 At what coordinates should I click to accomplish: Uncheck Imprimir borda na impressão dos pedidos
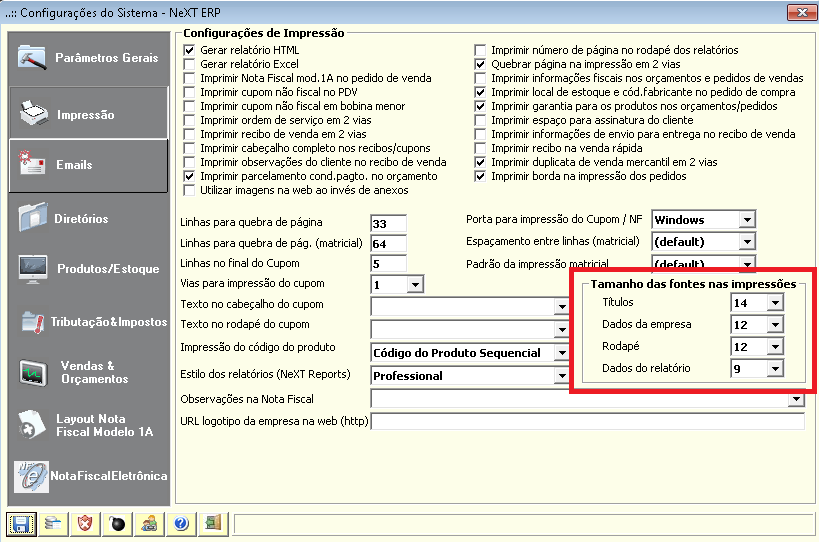click(x=480, y=176)
